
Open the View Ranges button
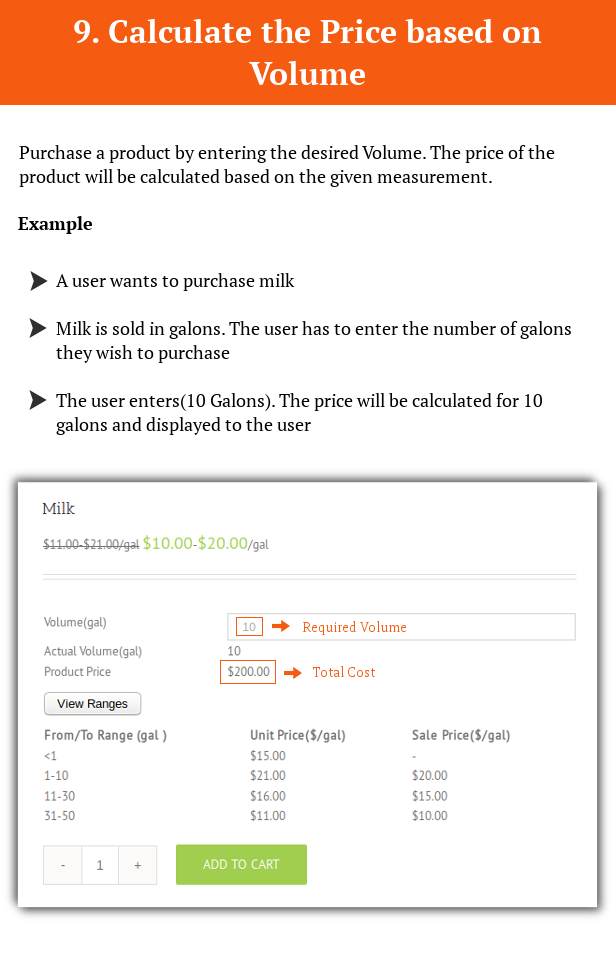[x=92, y=704]
